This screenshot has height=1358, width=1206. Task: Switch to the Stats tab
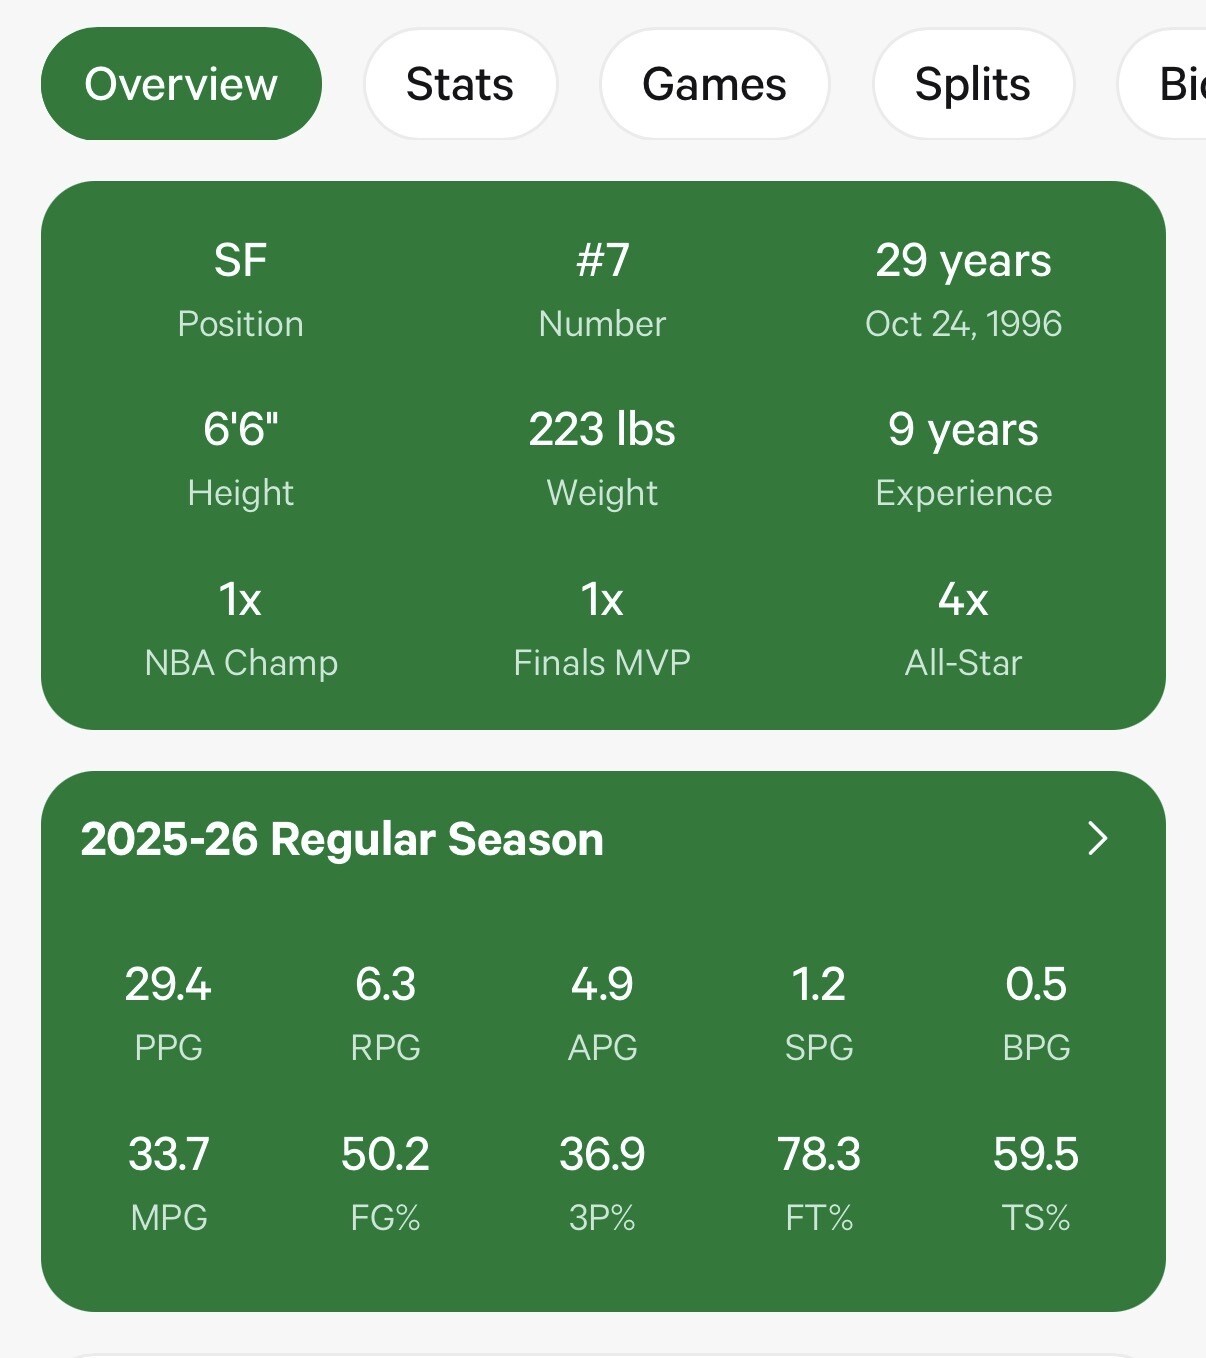click(460, 84)
